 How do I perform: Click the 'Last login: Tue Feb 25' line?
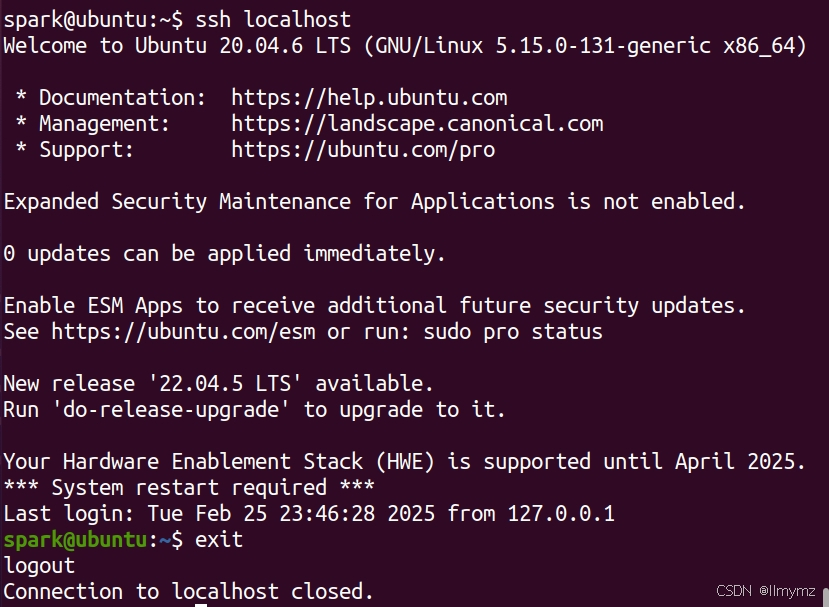coord(309,514)
